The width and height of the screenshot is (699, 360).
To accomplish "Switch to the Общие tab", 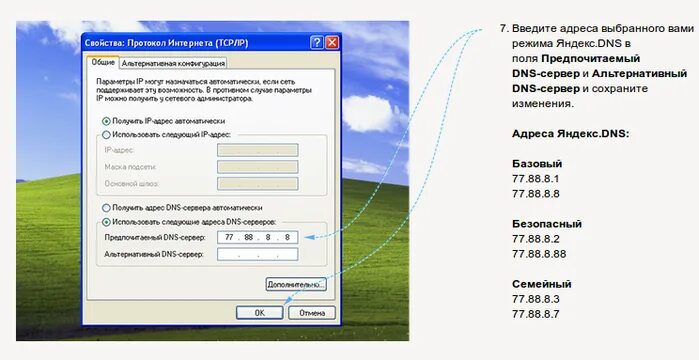I will tap(103, 63).
